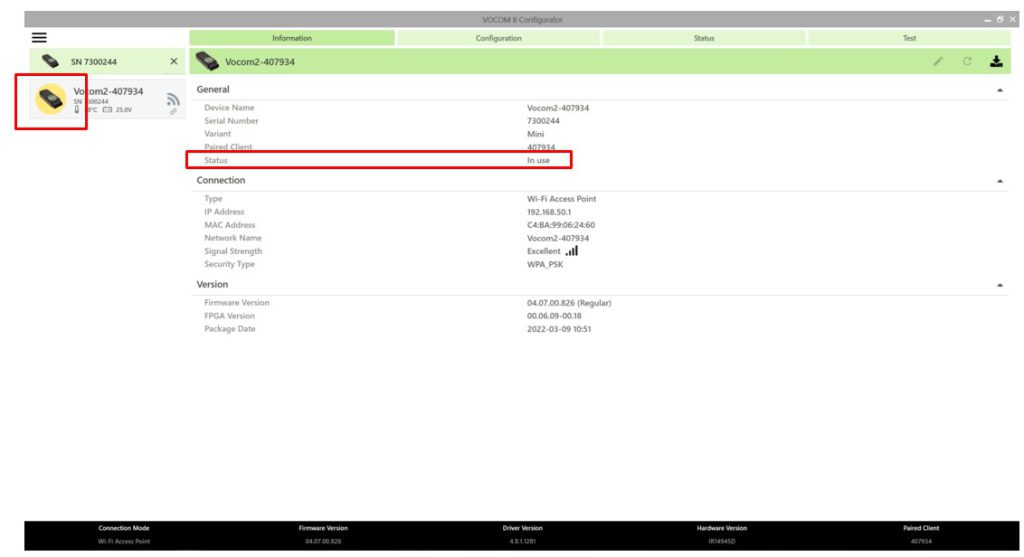Click the Serial Number value 7300244

click(x=543, y=121)
